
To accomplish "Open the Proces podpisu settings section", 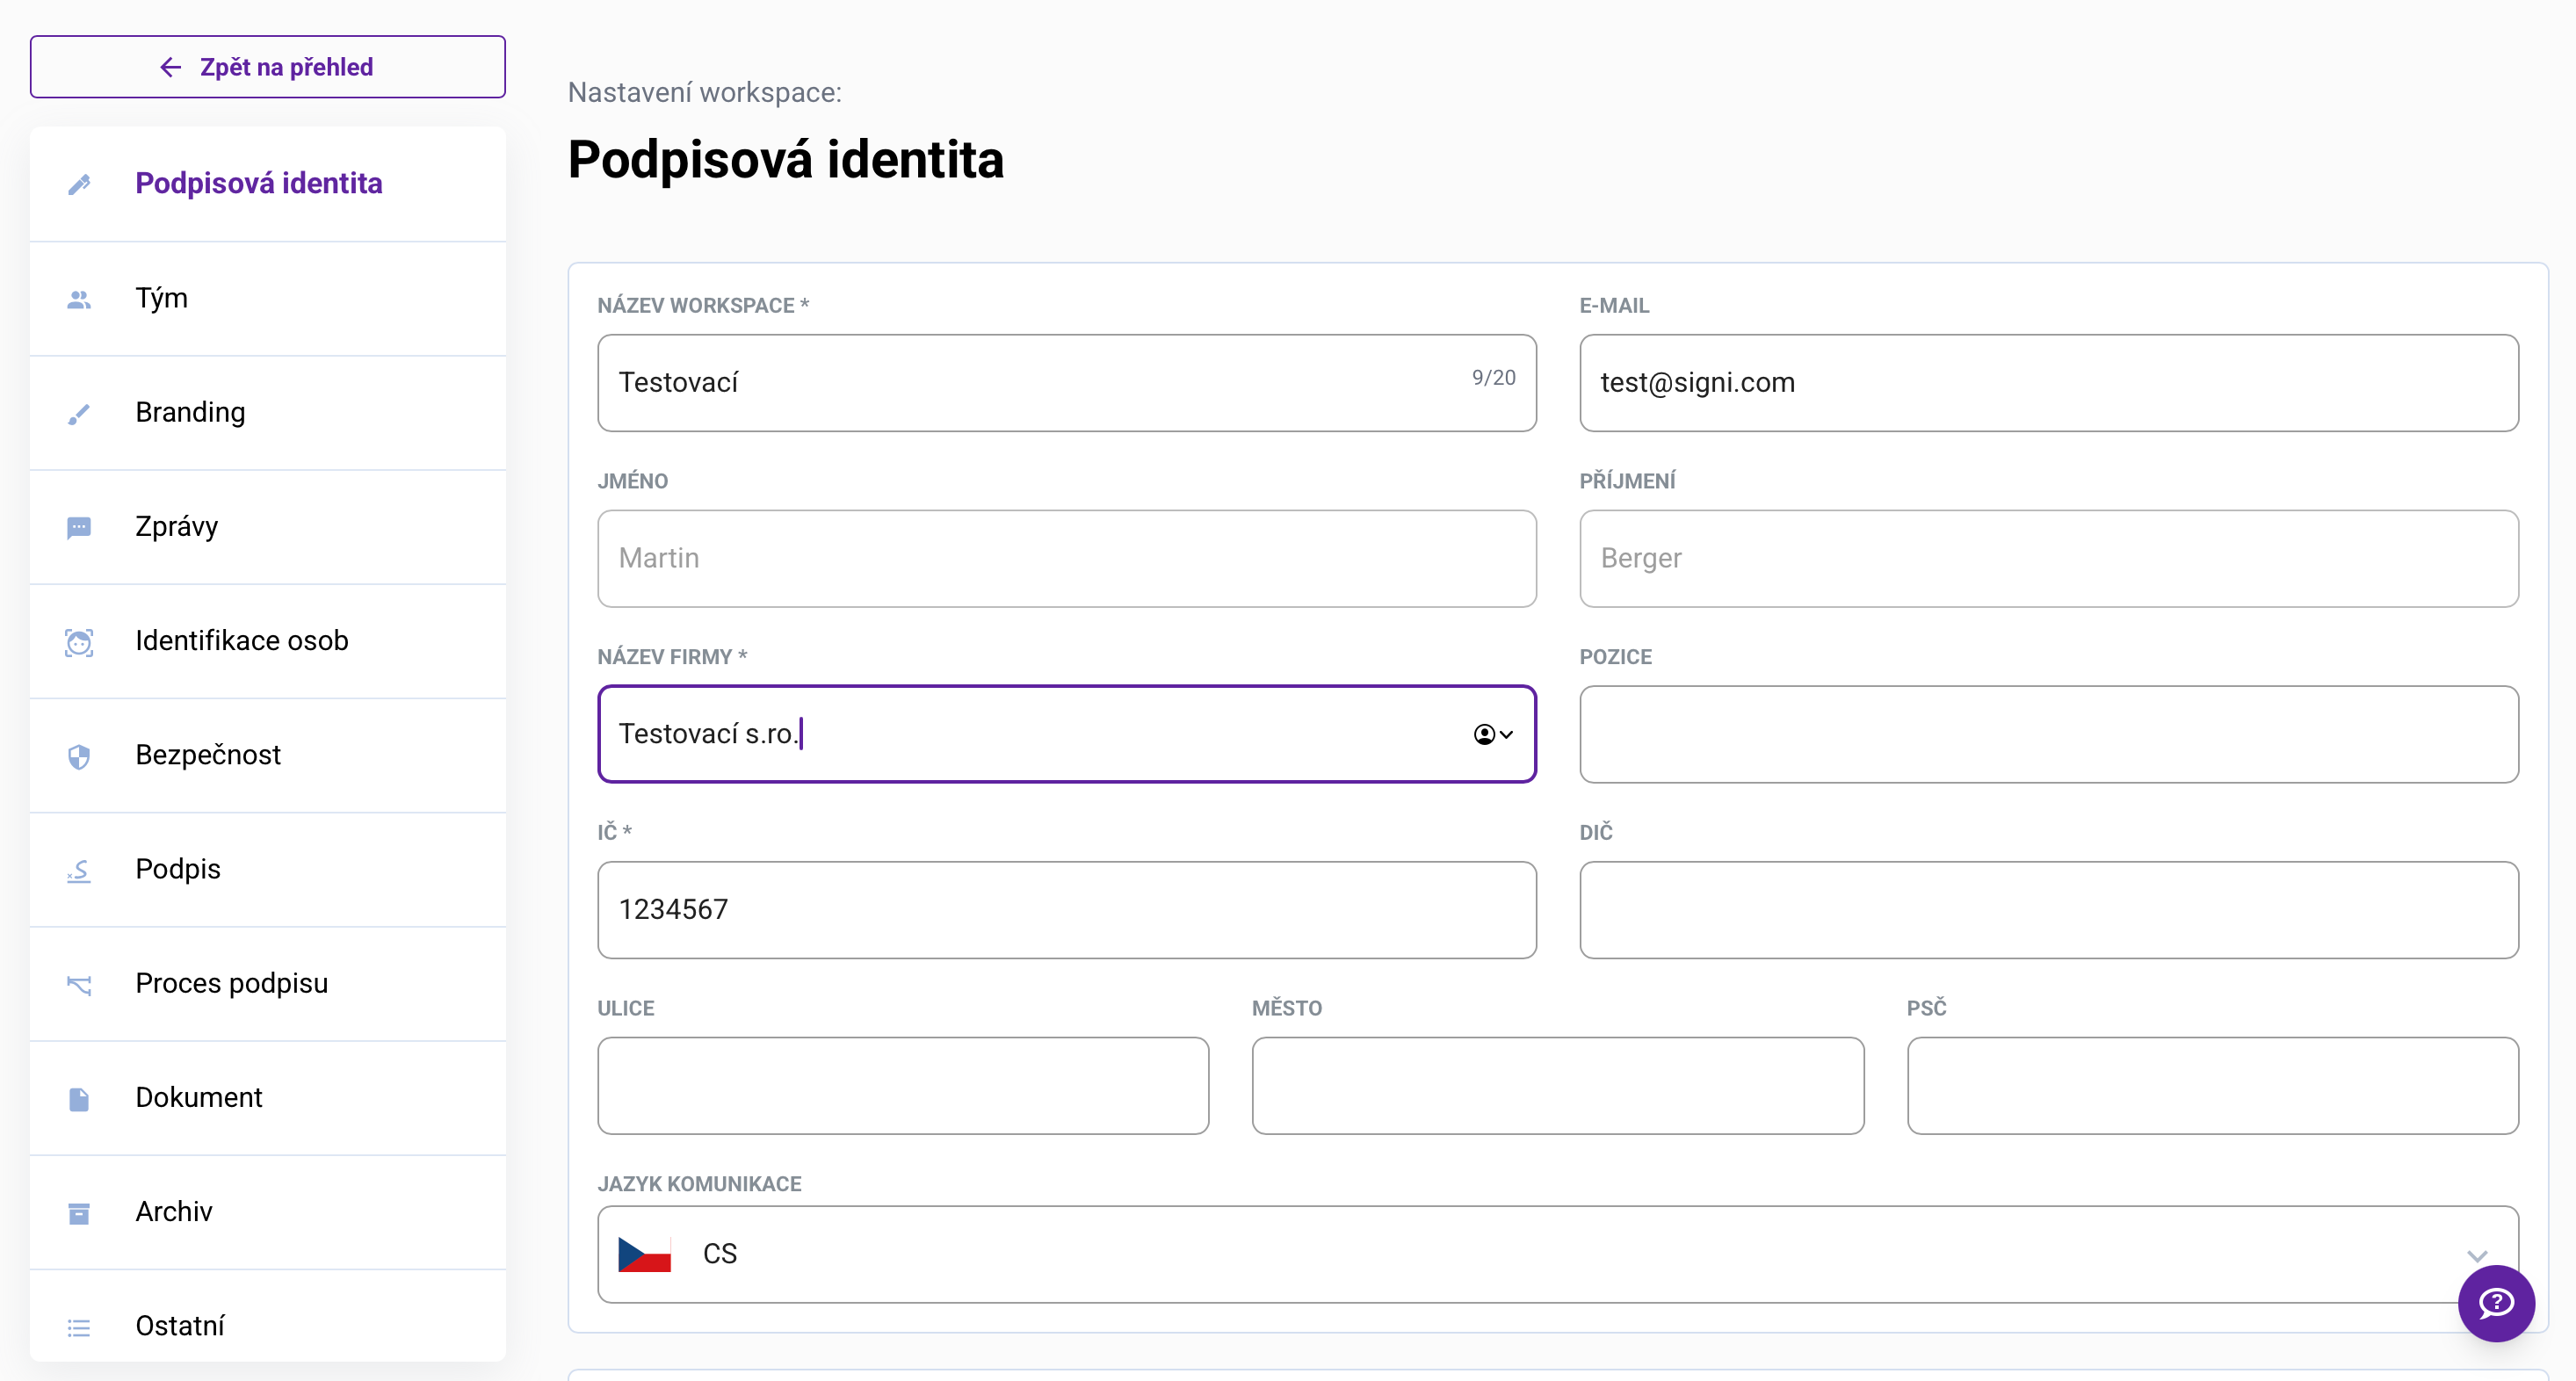I will (x=232, y=983).
